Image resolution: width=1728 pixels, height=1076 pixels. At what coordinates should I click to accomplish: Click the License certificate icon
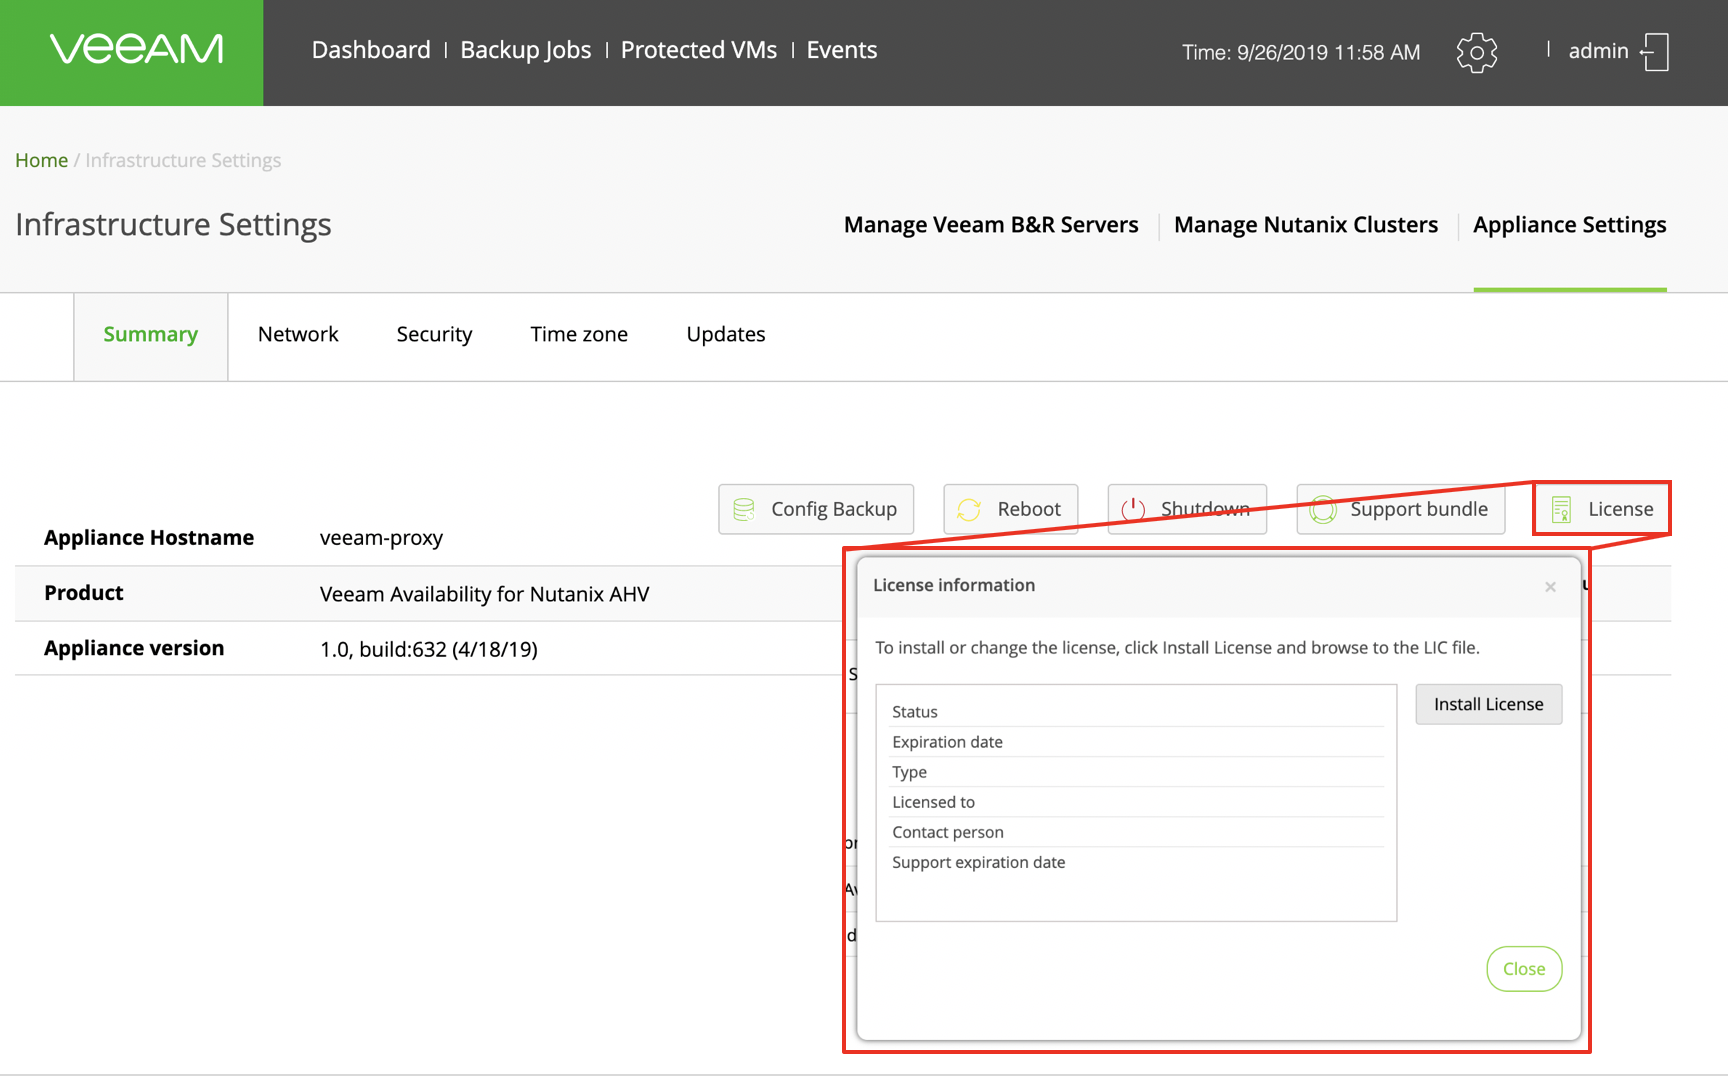click(x=1561, y=509)
